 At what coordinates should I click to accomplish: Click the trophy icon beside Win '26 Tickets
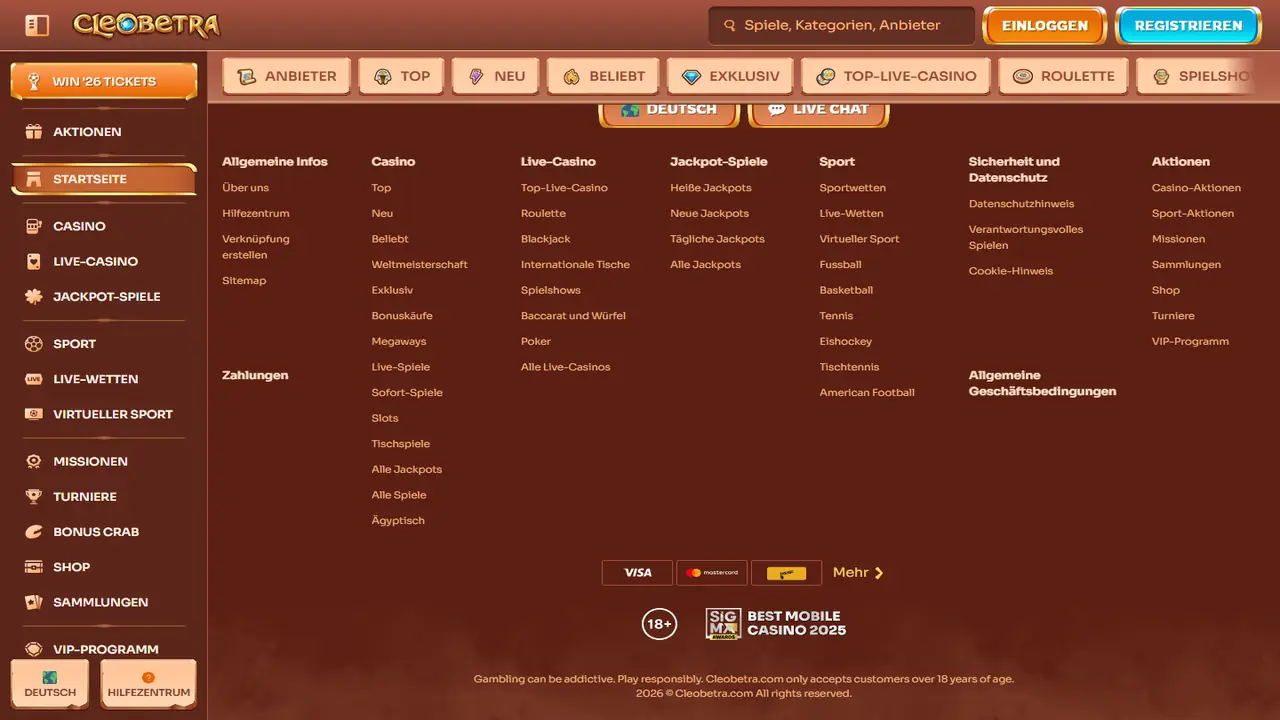tap(34, 81)
